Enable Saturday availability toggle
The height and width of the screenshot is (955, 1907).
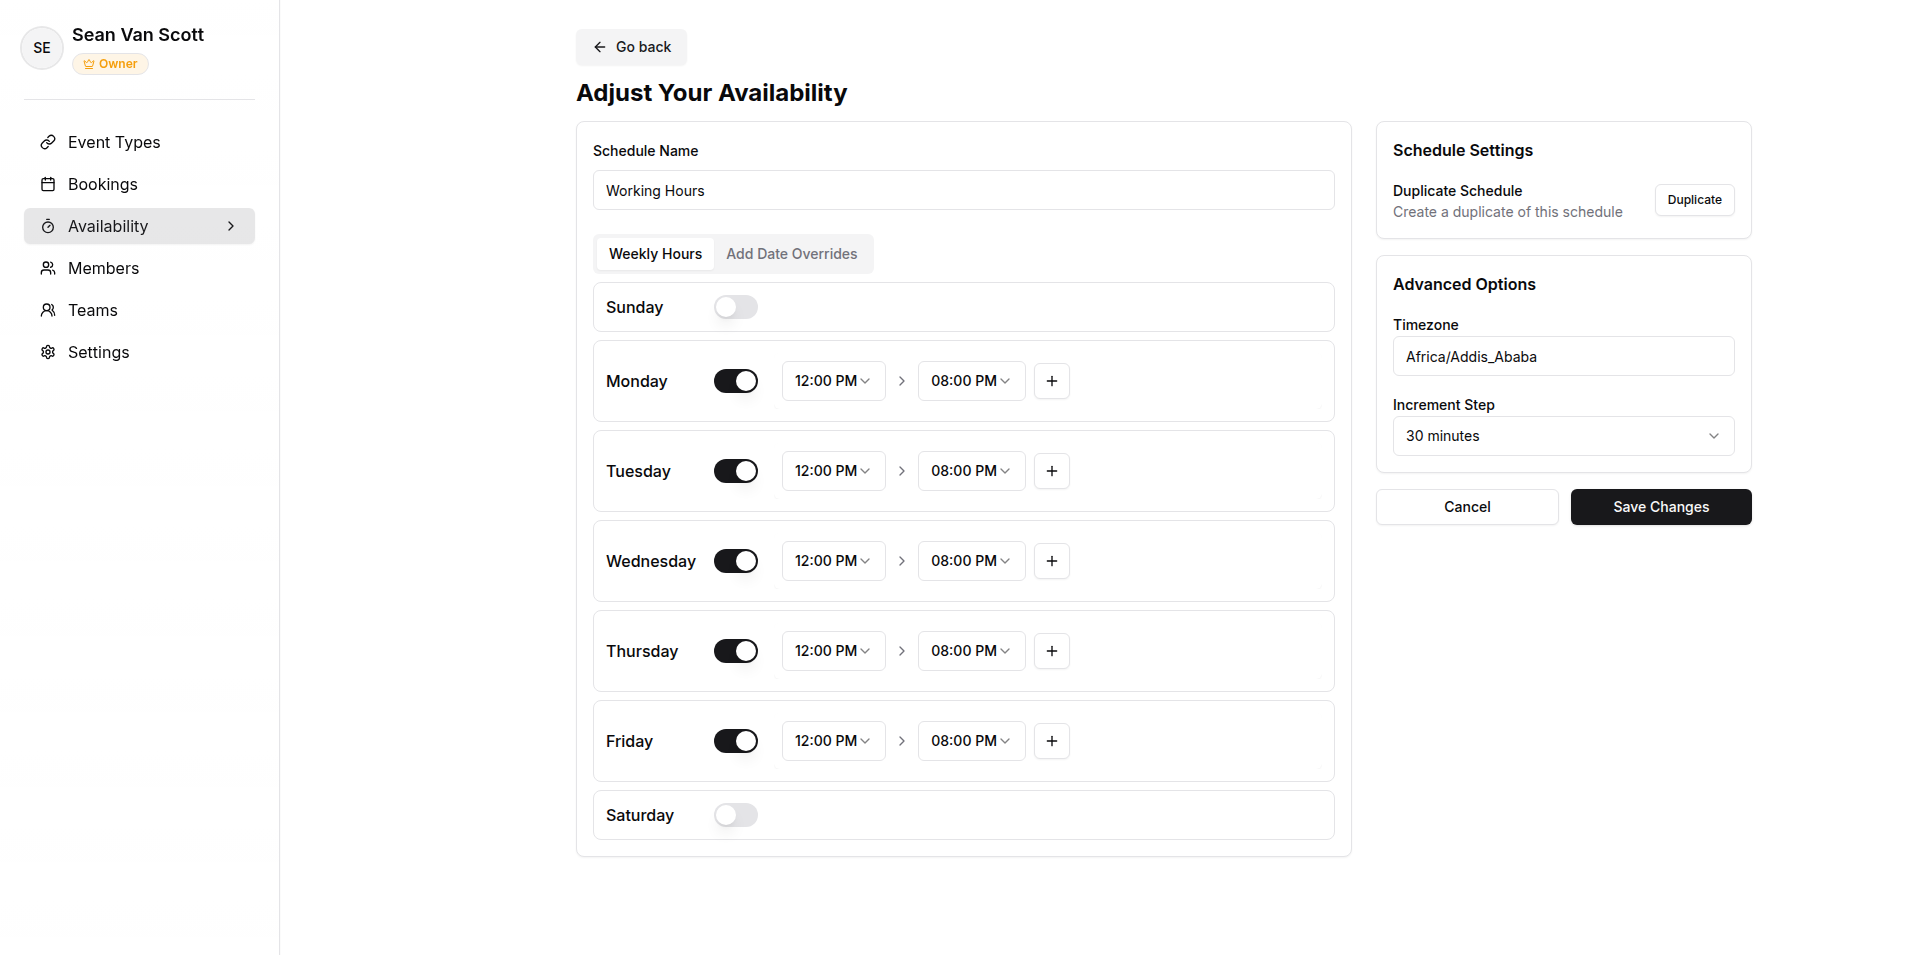[x=735, y=815]
